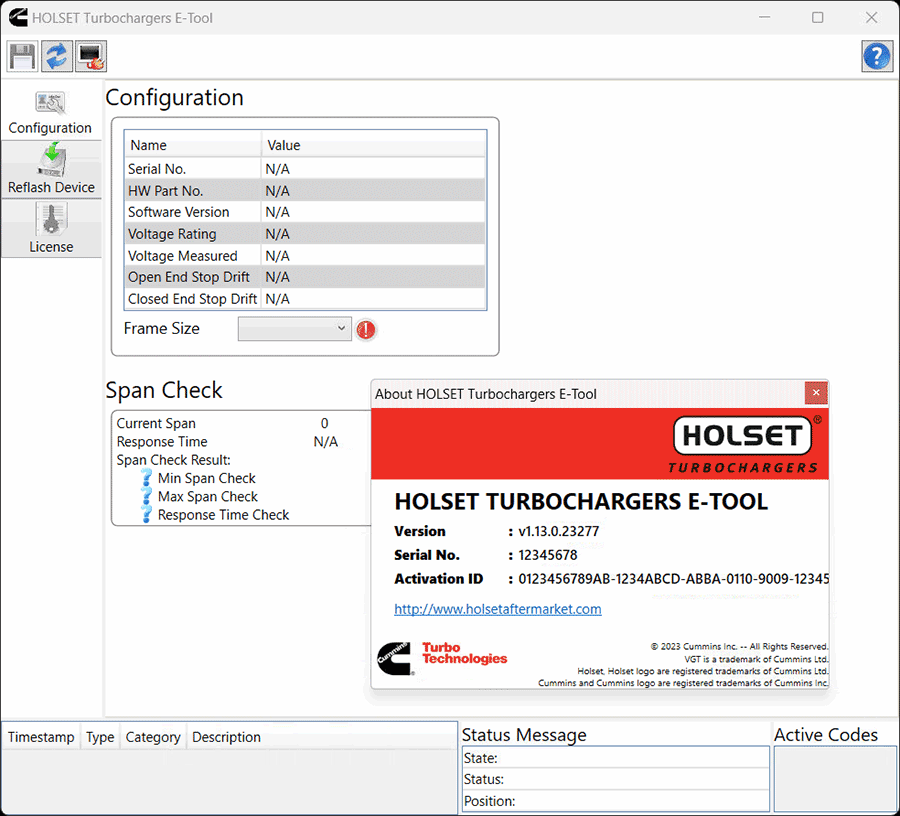This screenshot has height=816, width=900.
Task: Click the Active Codes list box
Action: (835, 779)
